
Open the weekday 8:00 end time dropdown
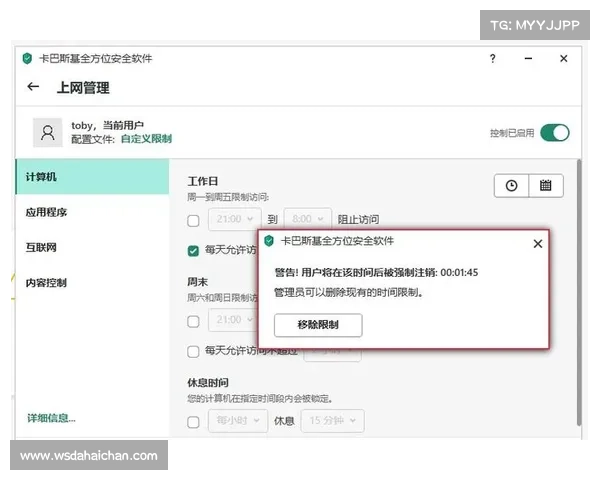click(x=308, y=219)
